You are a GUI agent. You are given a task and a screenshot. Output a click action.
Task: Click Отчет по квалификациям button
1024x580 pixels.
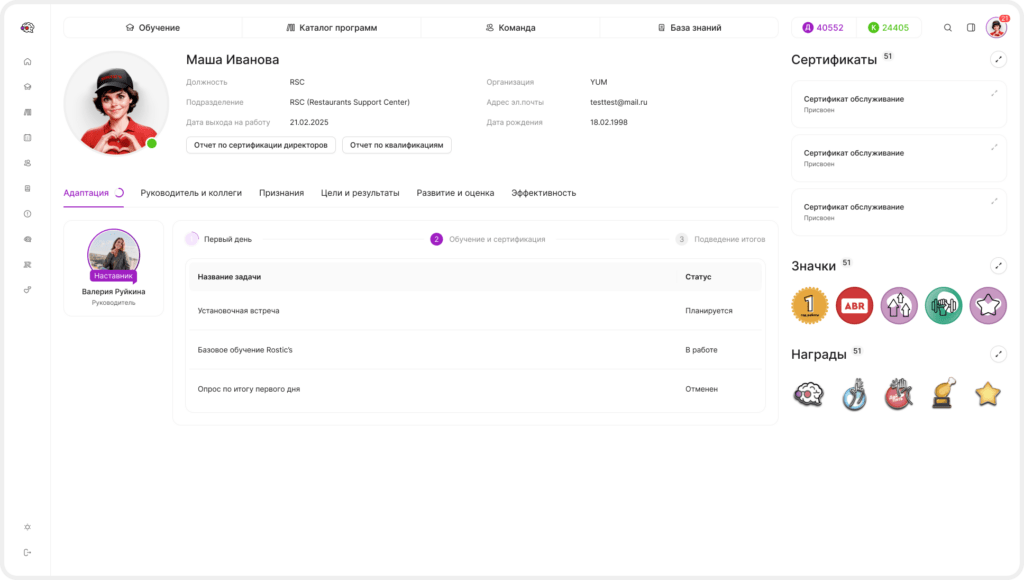(x=396, y=145)
